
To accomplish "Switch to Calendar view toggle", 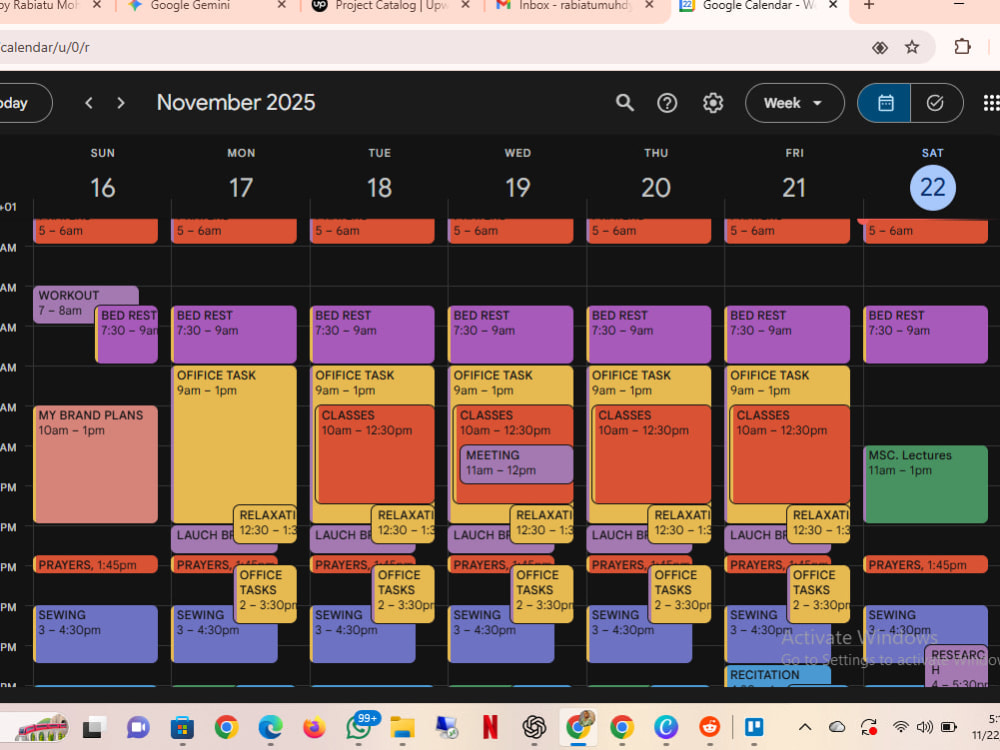I will (x=885, y=103).
